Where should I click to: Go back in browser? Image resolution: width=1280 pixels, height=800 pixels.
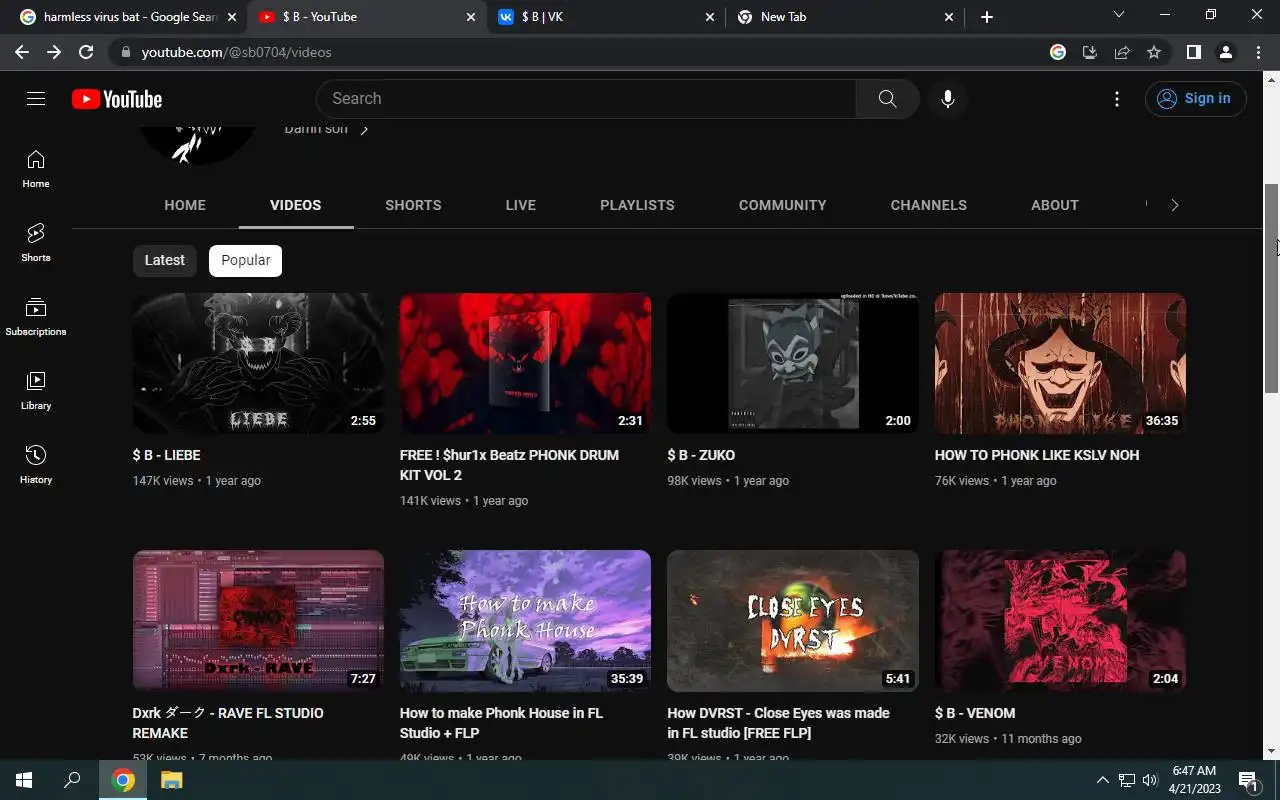(22, 52)
